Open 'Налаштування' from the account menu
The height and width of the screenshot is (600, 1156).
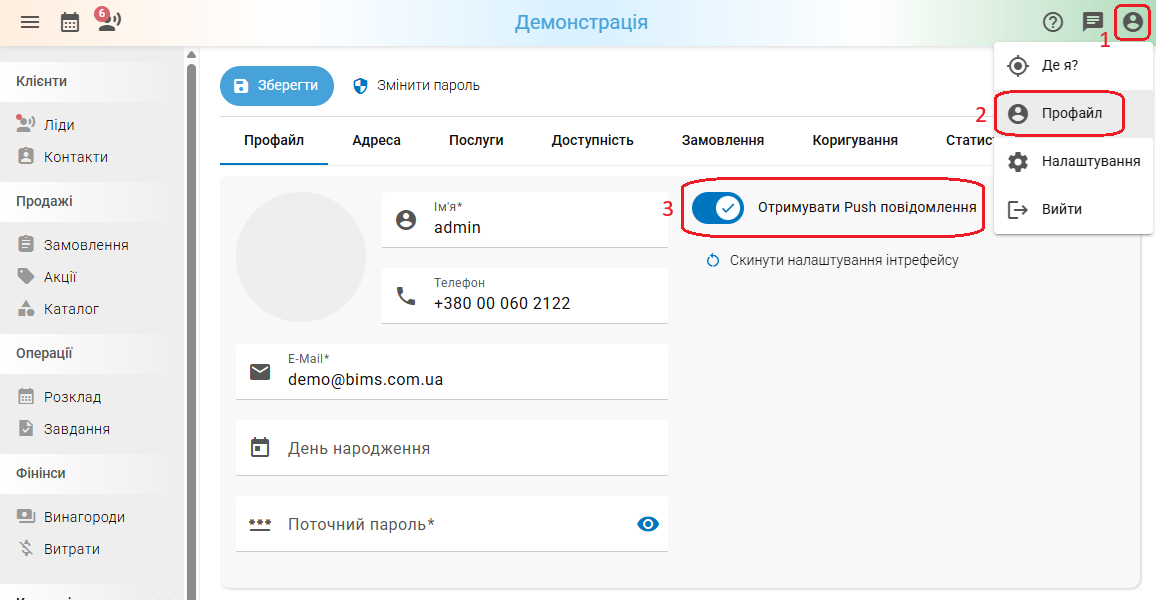[1073, 161]
